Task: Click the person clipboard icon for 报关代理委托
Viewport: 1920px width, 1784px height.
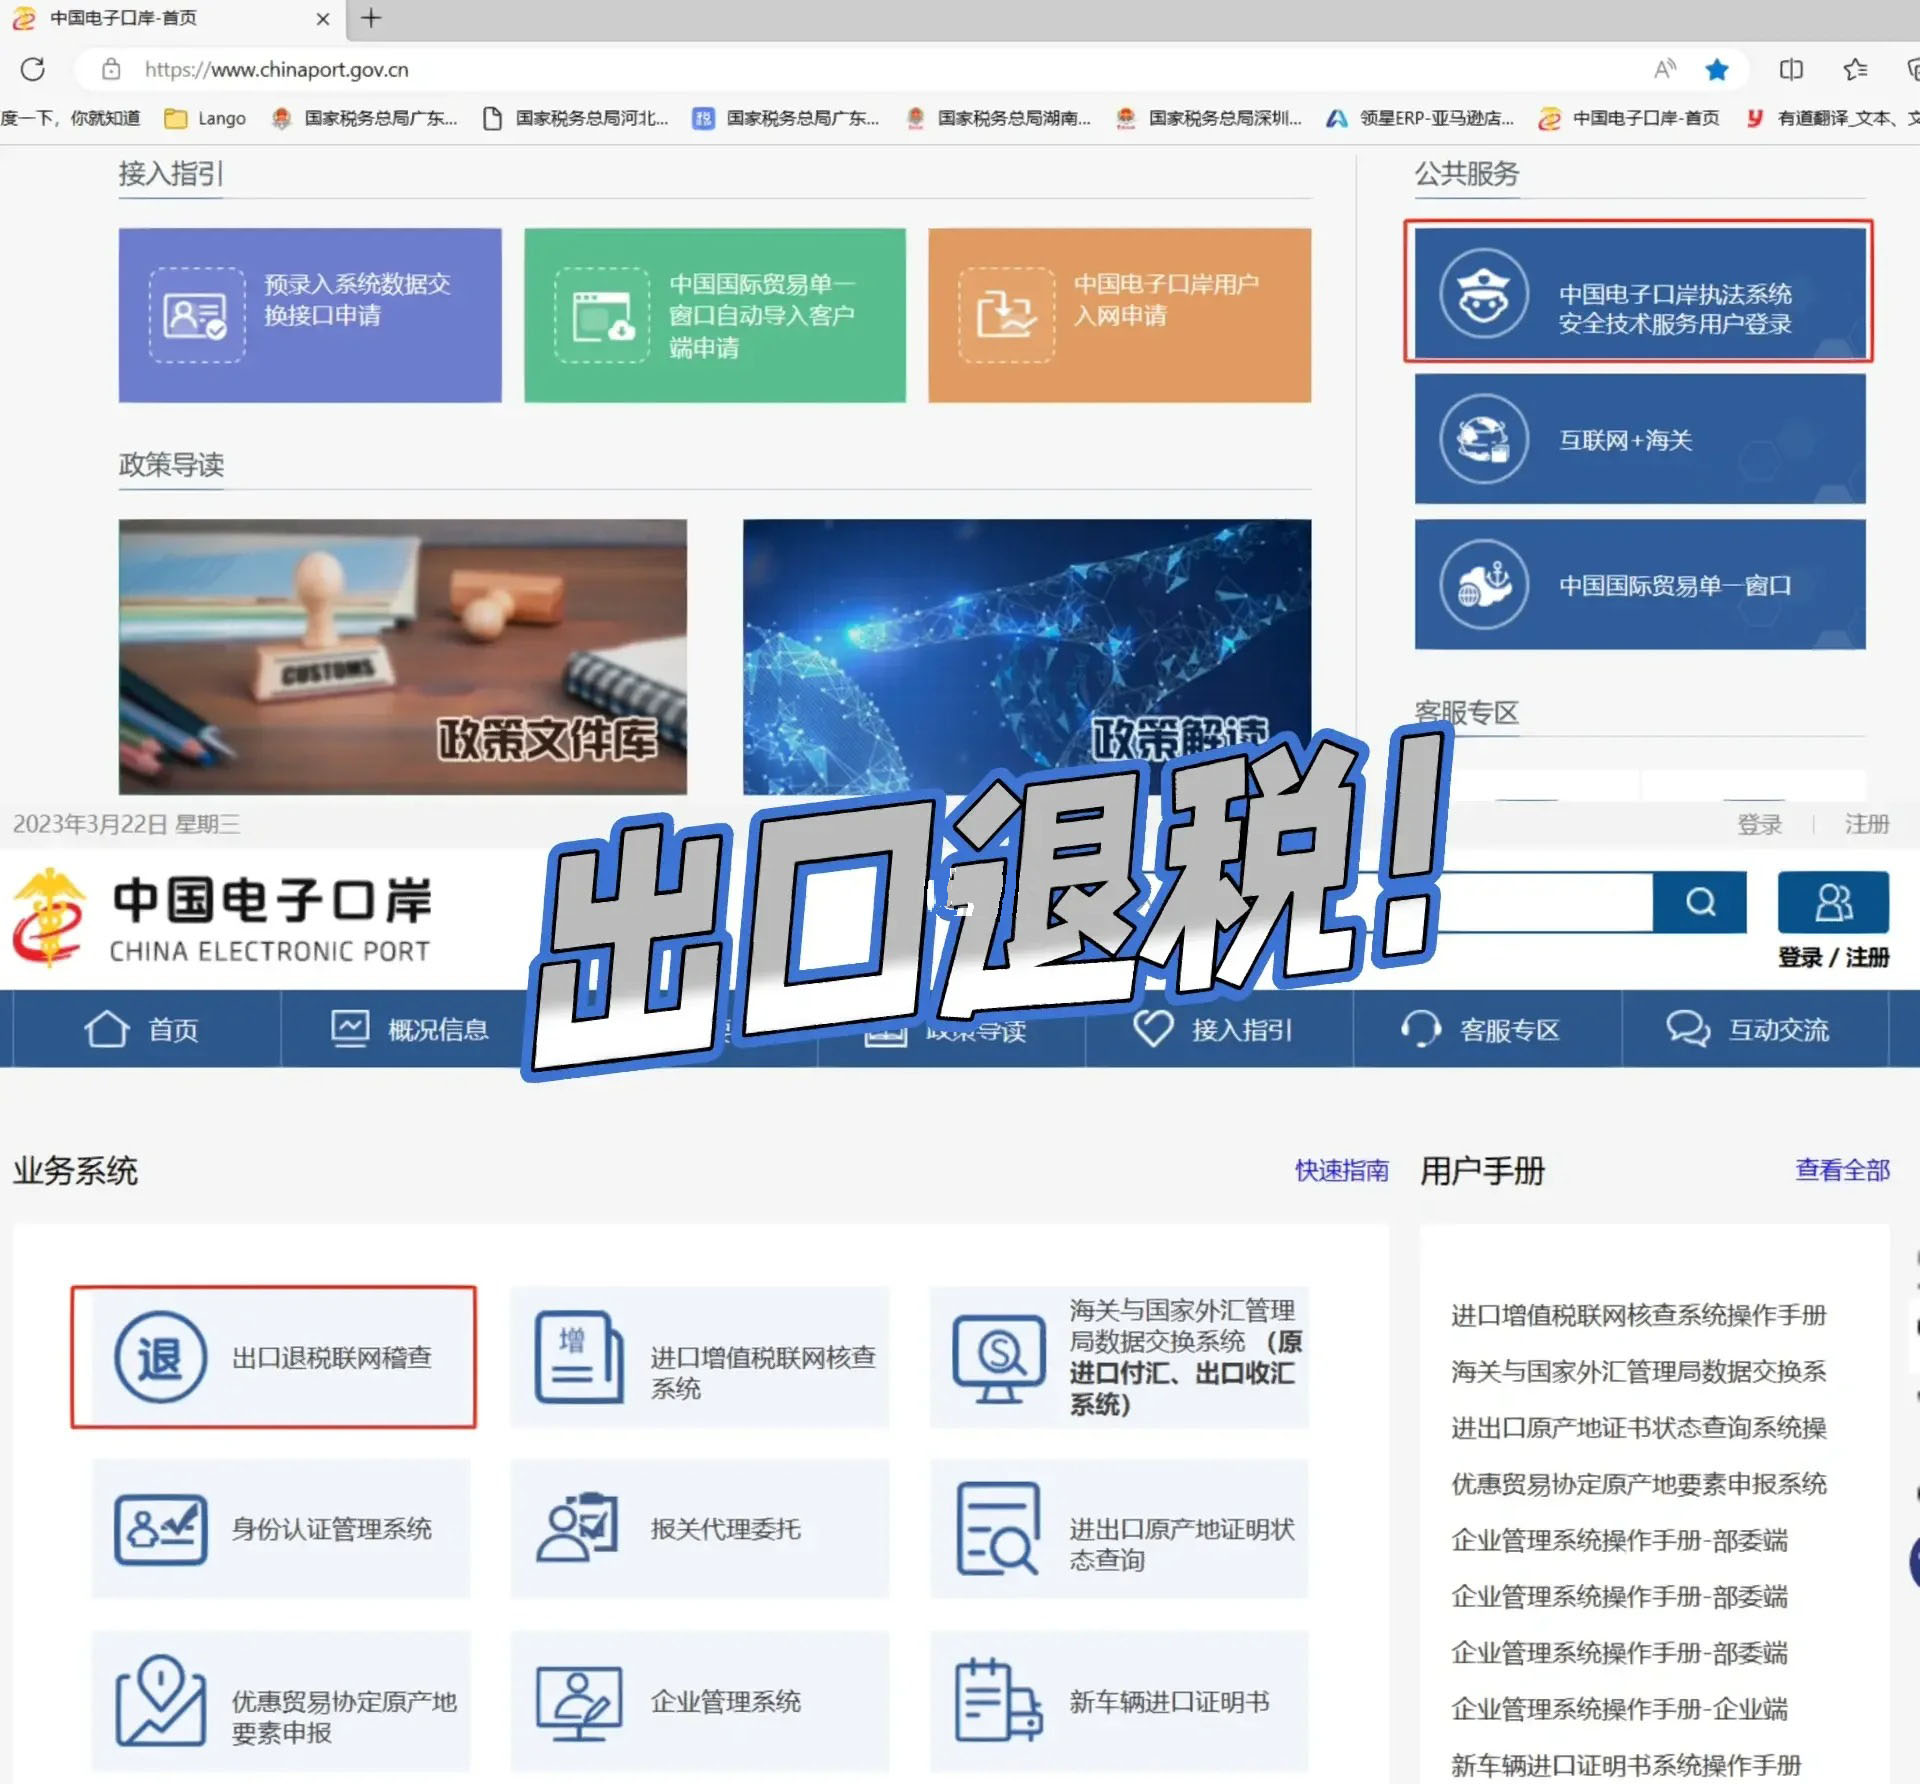Action: [577, 1527]
